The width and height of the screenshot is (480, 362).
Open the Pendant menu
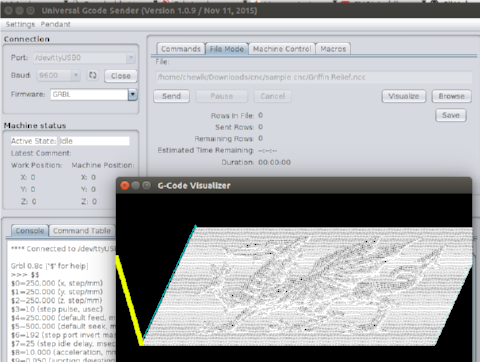click(55, 24)
